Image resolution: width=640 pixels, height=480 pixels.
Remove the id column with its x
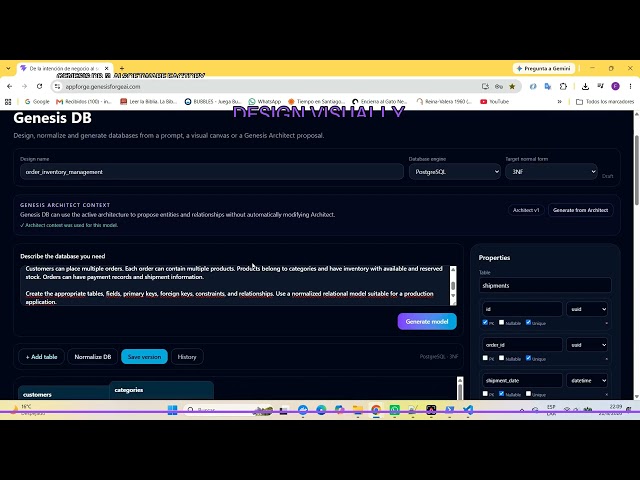pos(606,323)
